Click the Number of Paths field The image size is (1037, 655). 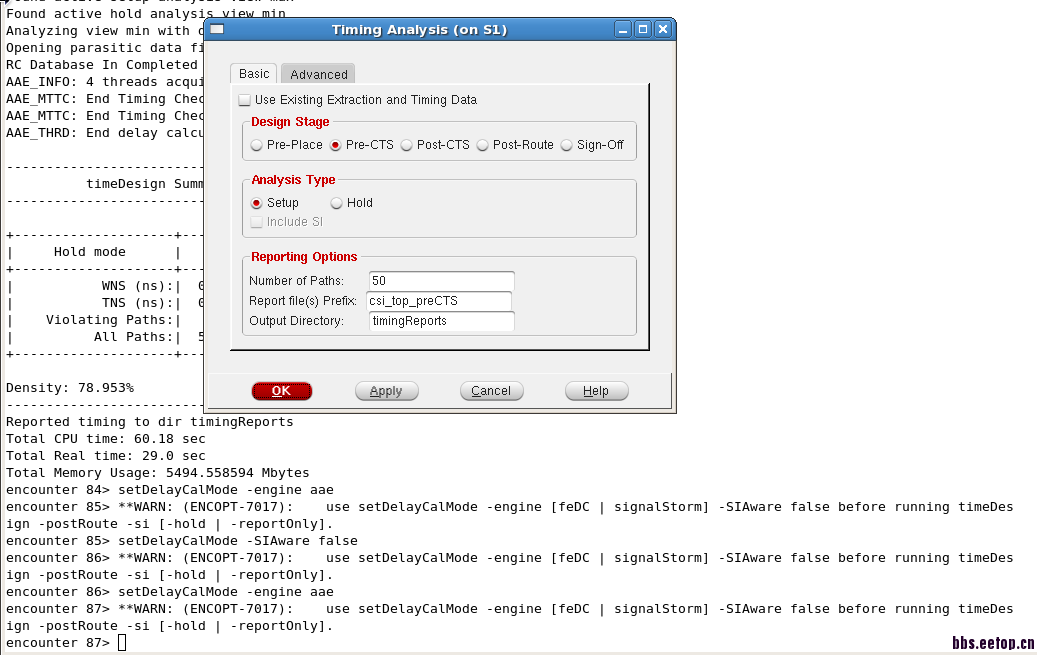pyautogui.click(x=441, y=281)
